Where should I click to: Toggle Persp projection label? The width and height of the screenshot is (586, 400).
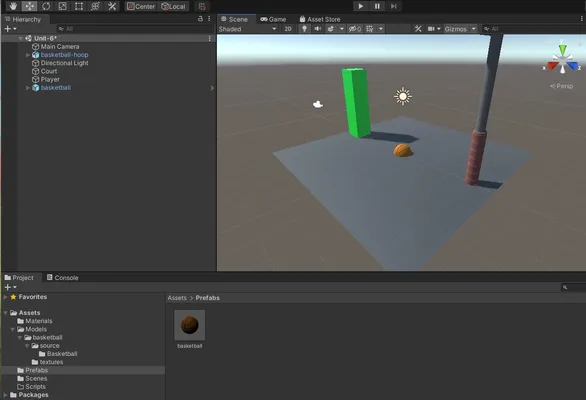pyautogui.click(x=562, y=86)
